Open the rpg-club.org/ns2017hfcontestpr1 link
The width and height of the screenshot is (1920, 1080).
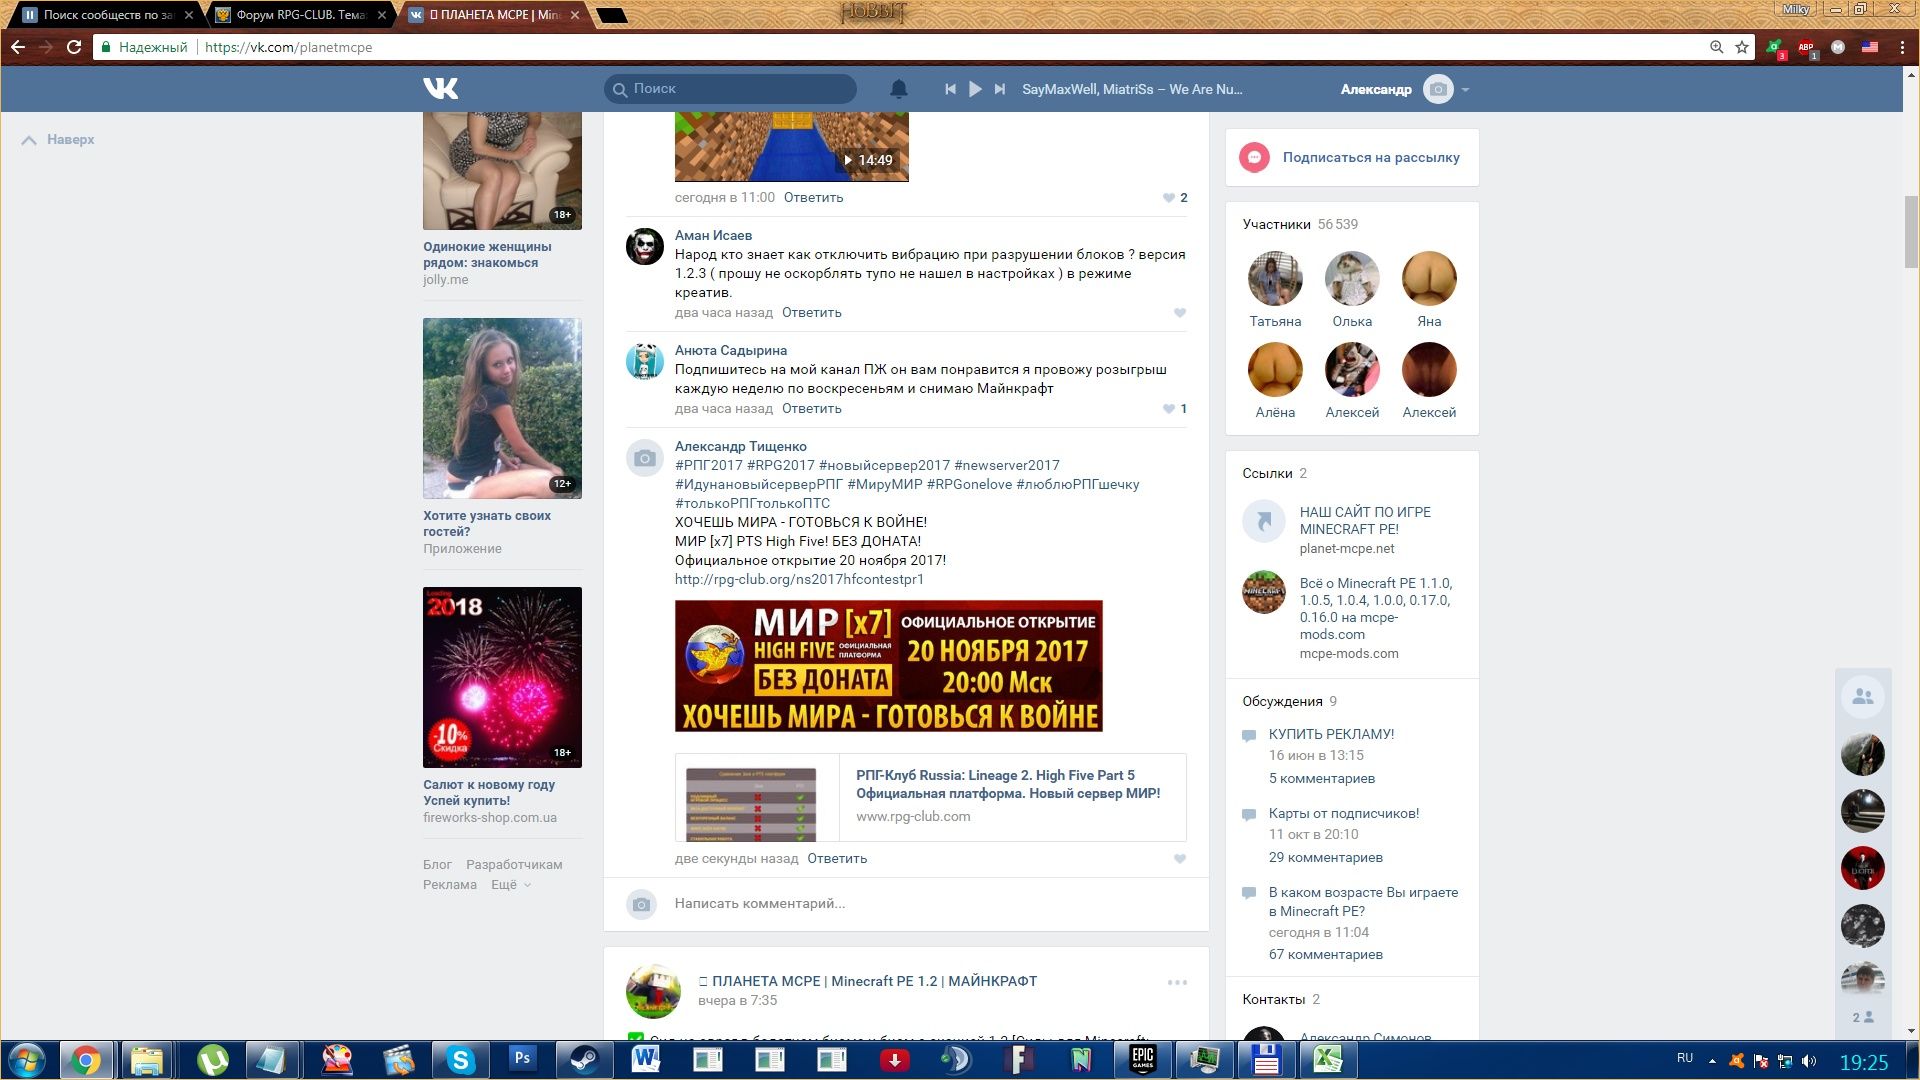click(799, 579)
